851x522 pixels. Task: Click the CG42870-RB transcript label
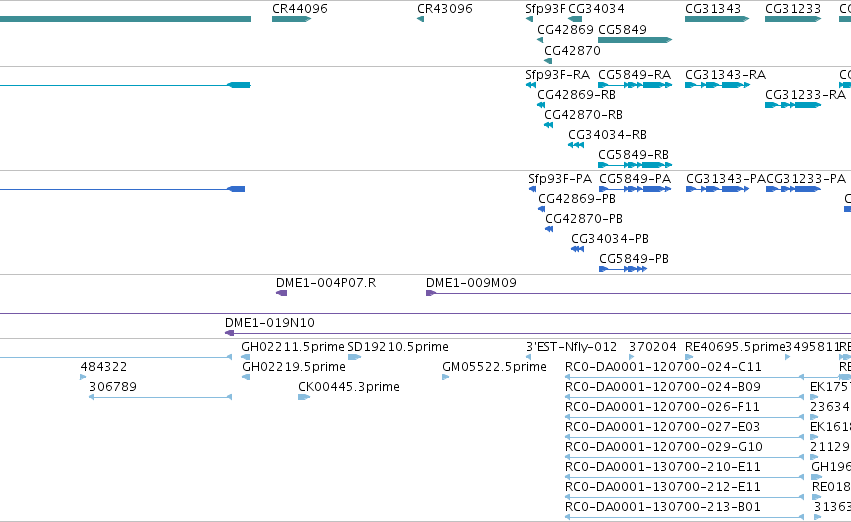click(583, 114)
